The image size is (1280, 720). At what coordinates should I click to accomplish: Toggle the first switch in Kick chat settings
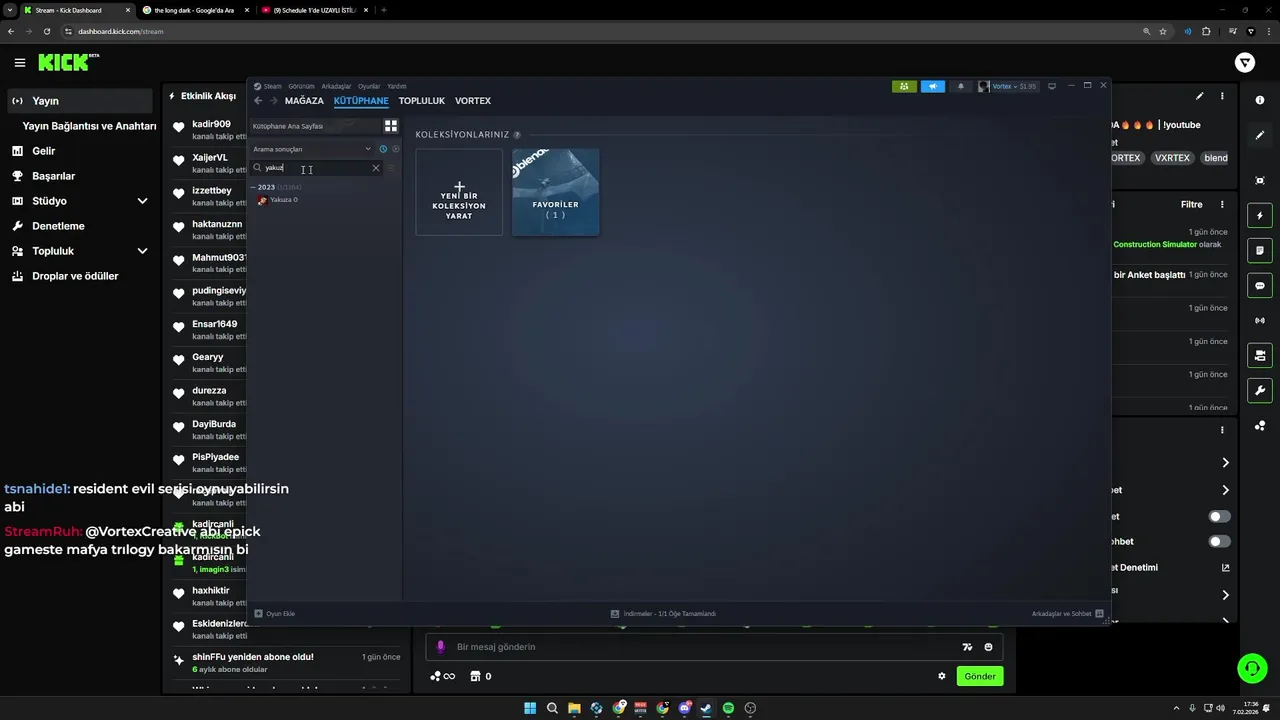click(1220, 516)
